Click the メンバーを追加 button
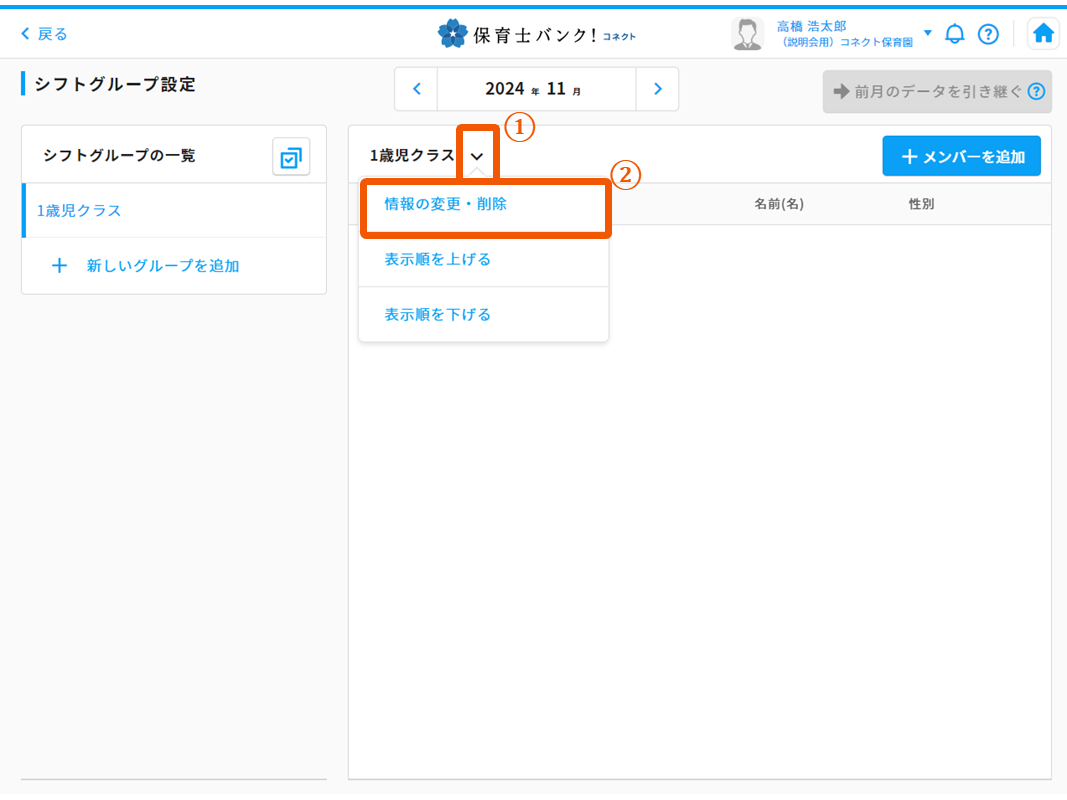The image size is (1067, 800). pyautogui.click(x=961, y=156)
